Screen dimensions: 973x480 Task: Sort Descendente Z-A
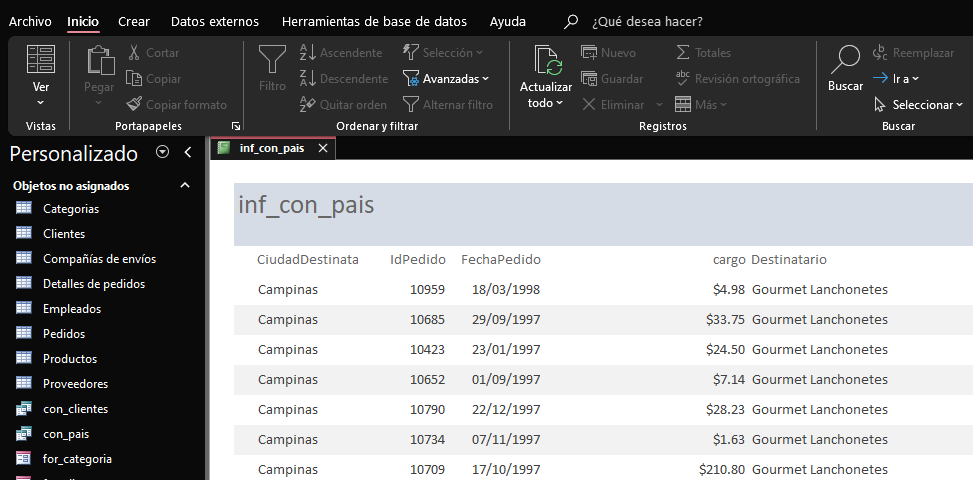tap(343, 79)
